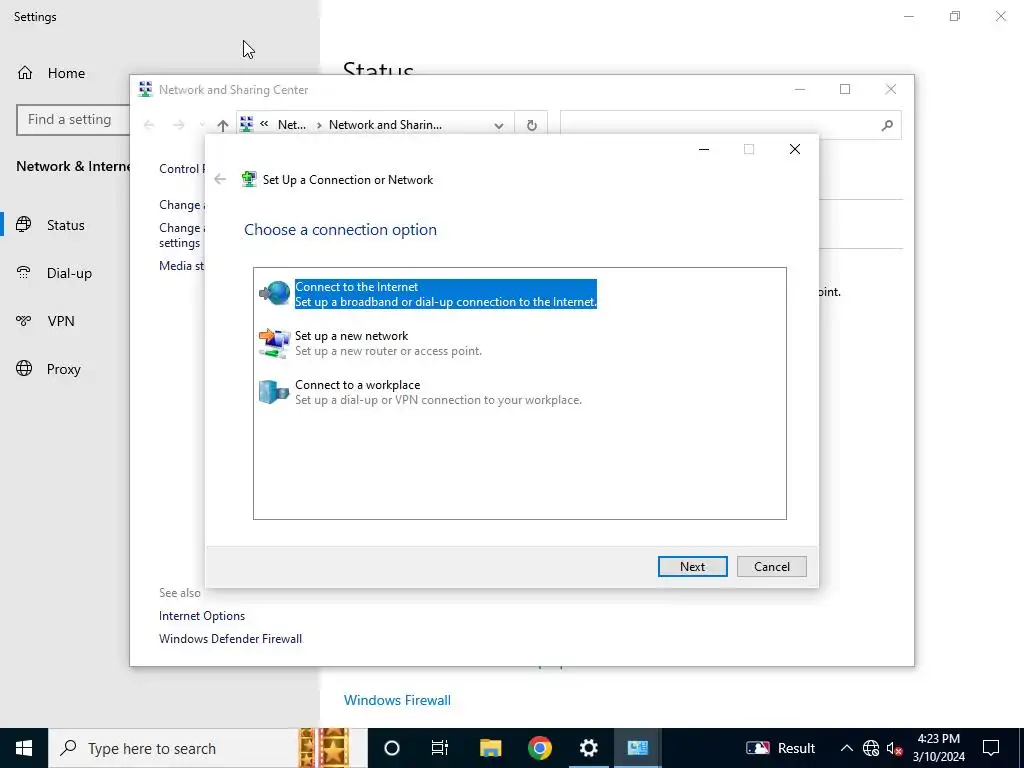The width and height of the screenshot is (1024, 768).
Task: Click the muted volume tray icon
Action: coord(894,748)
